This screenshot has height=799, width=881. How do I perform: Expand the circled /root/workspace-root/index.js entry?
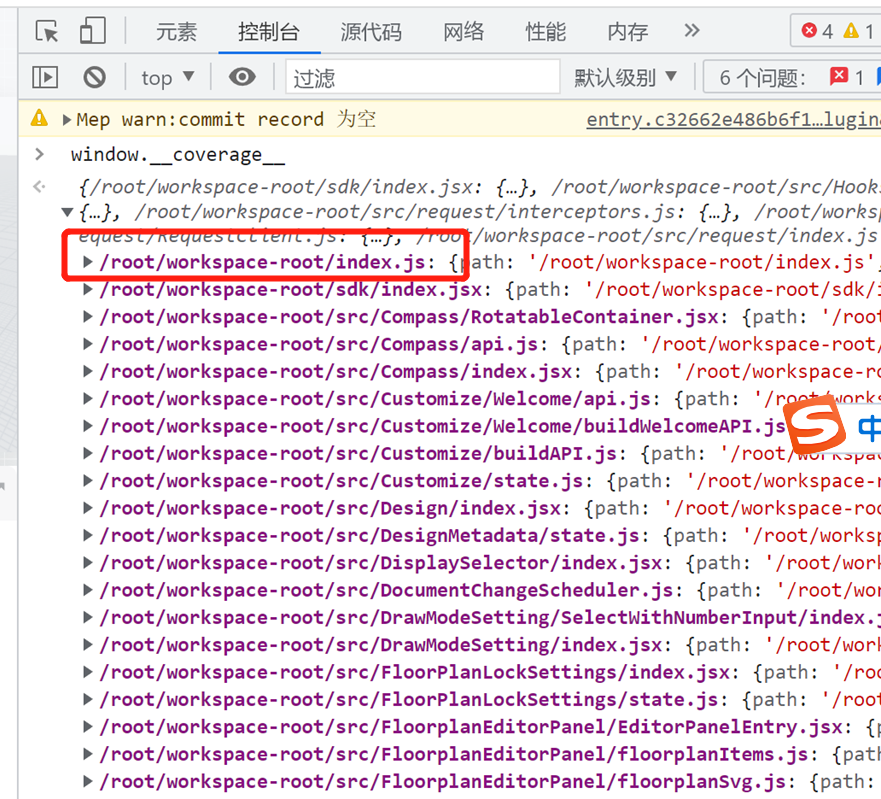point(88,263)
